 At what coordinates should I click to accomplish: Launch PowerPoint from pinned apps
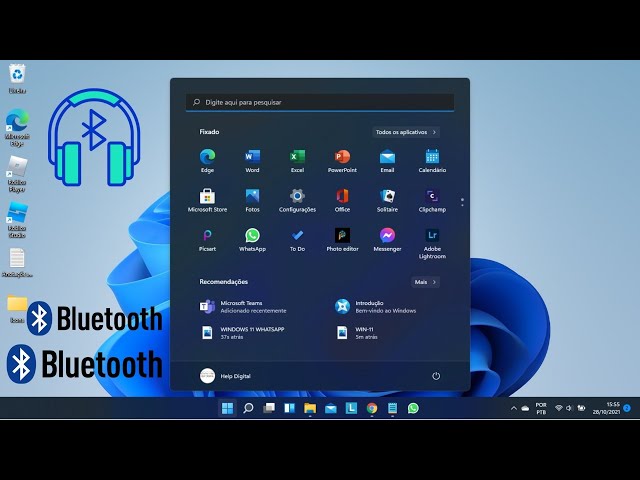pos(342,161)
